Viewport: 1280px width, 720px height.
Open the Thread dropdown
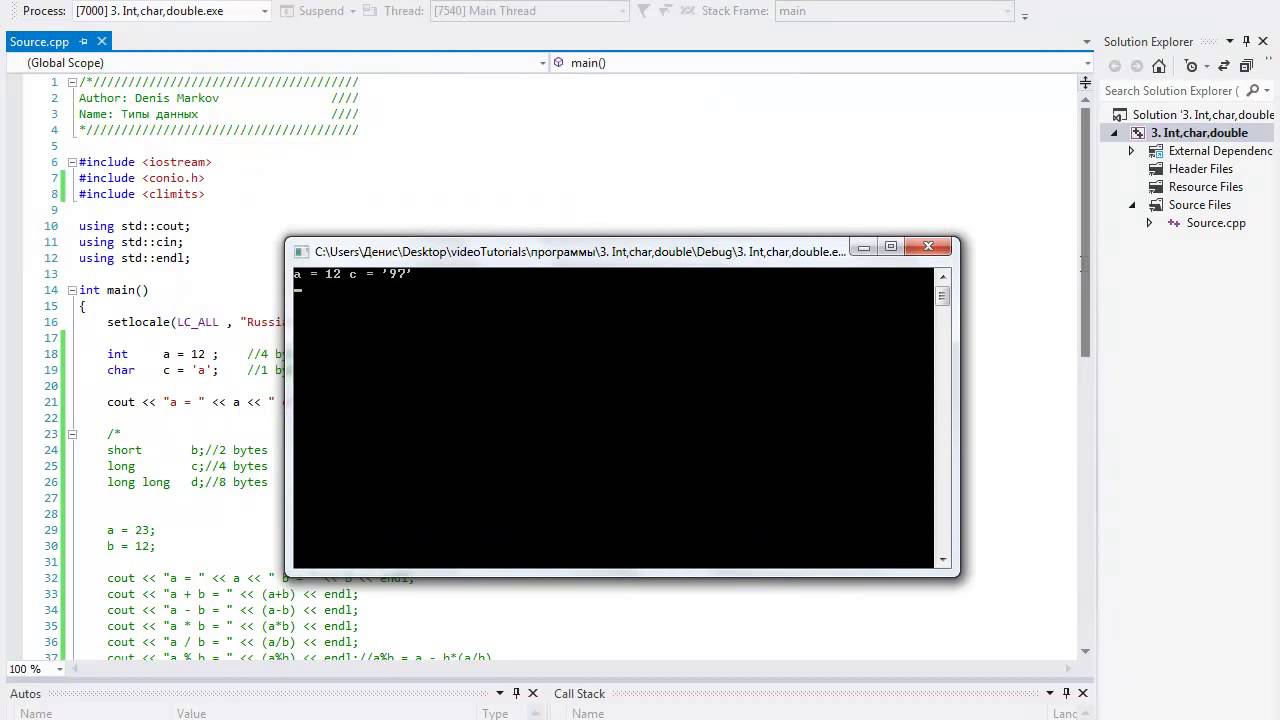(622, 11)
